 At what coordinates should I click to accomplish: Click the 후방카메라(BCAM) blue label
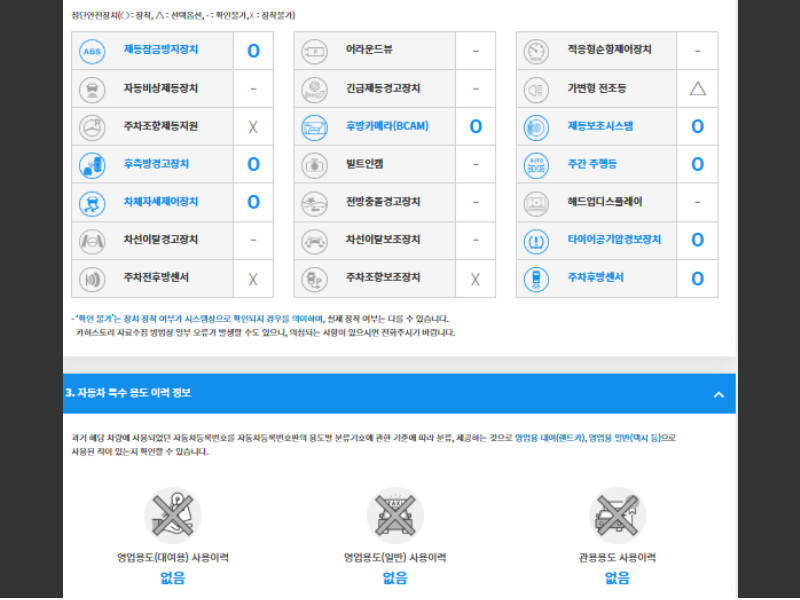pyautogui.click(x=387, y=126)
